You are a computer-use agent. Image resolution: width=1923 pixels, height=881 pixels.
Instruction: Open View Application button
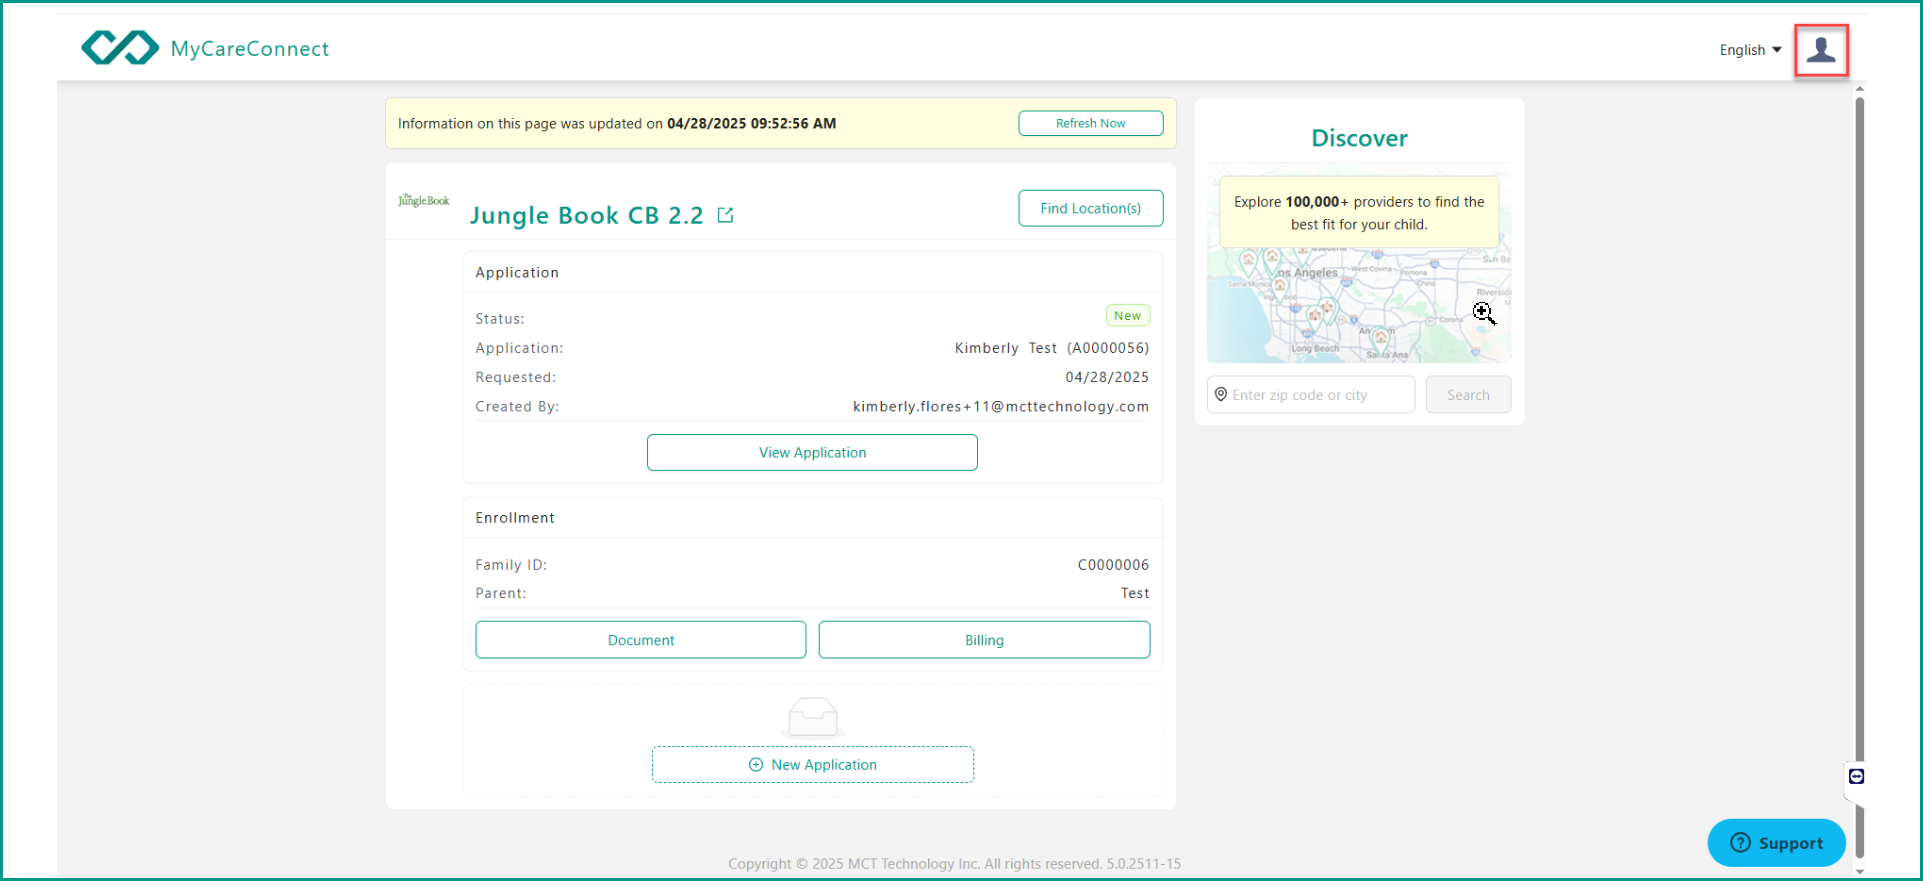click(812, 452)
